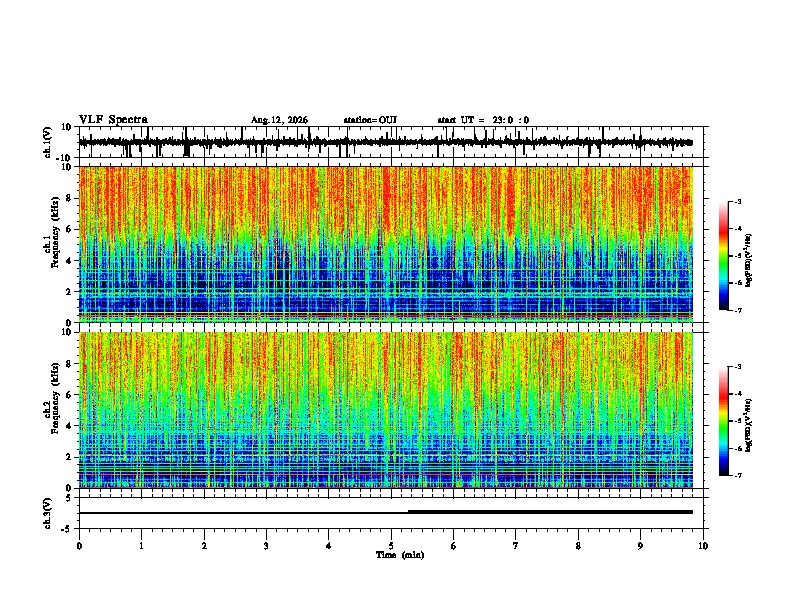Click the '6' kHz tick of ch.2 spectrogram
The image size is (792, 612).
coord(70,395)
